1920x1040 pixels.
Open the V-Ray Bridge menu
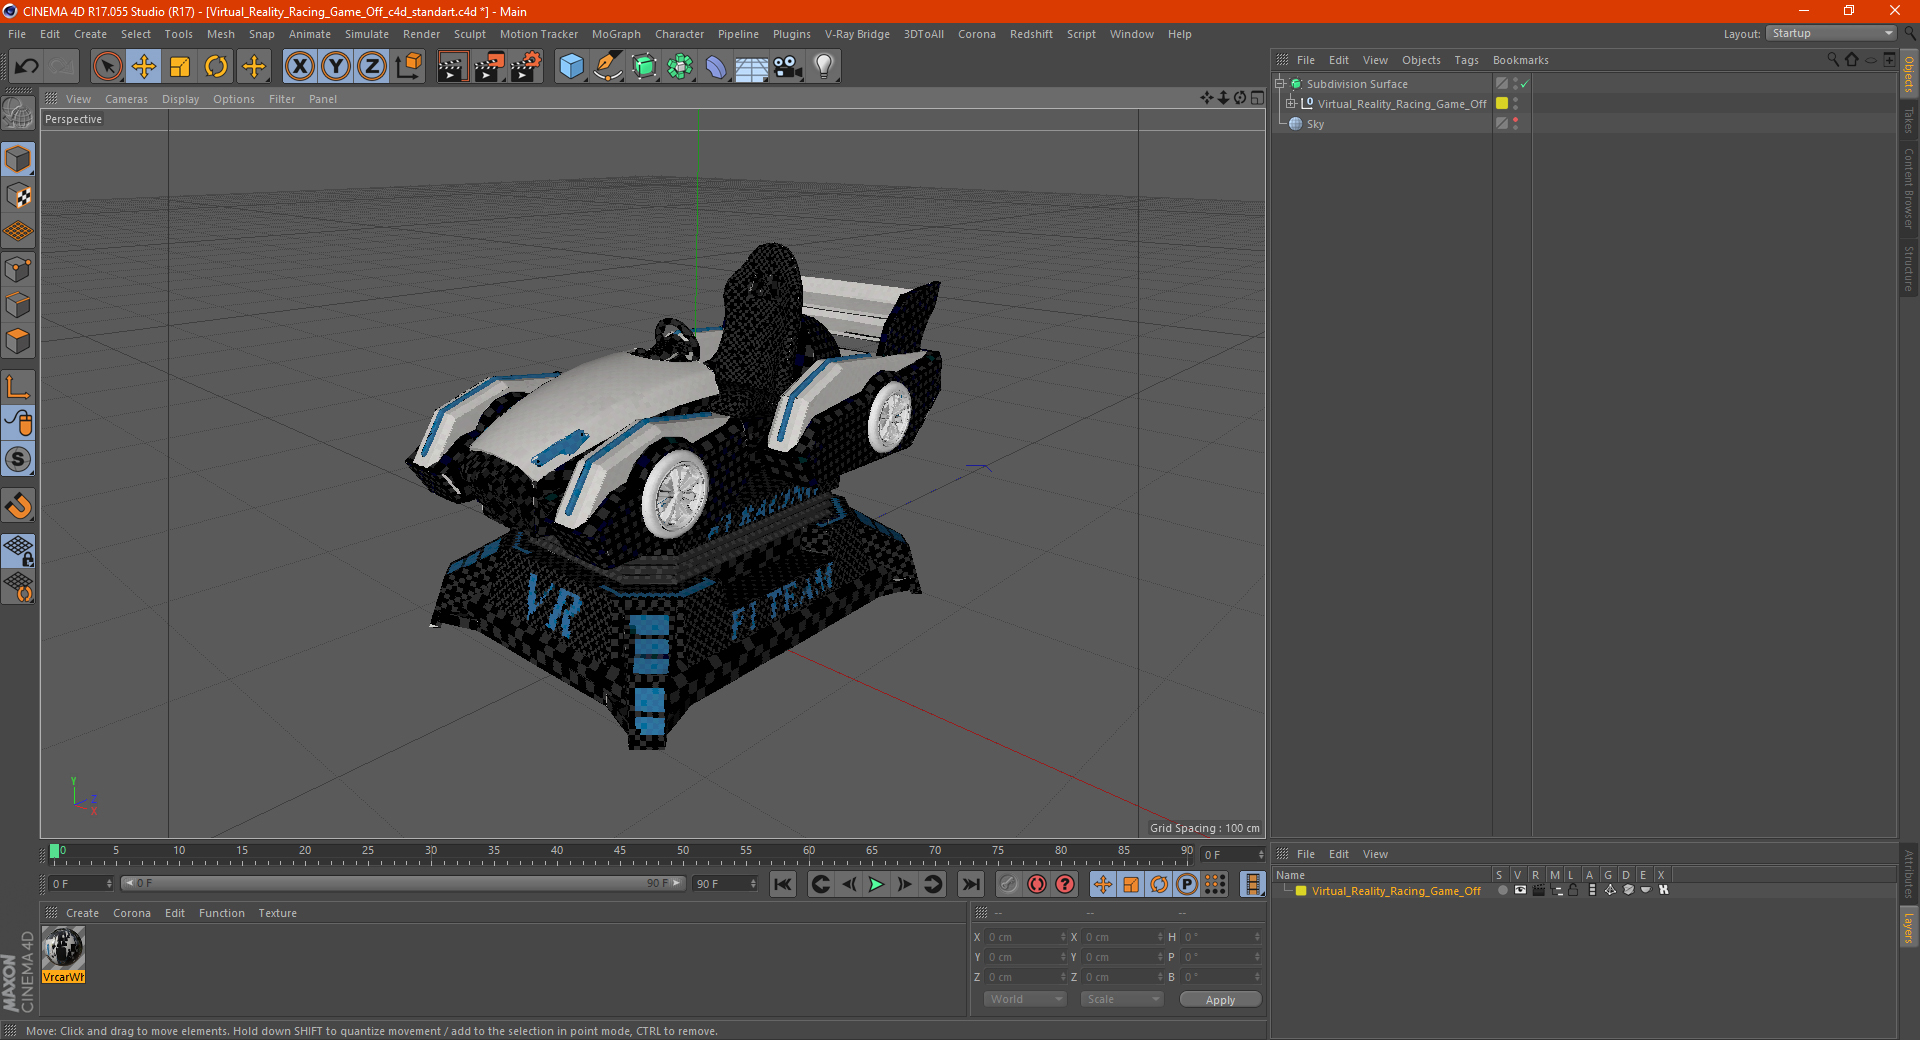(857, 34)
